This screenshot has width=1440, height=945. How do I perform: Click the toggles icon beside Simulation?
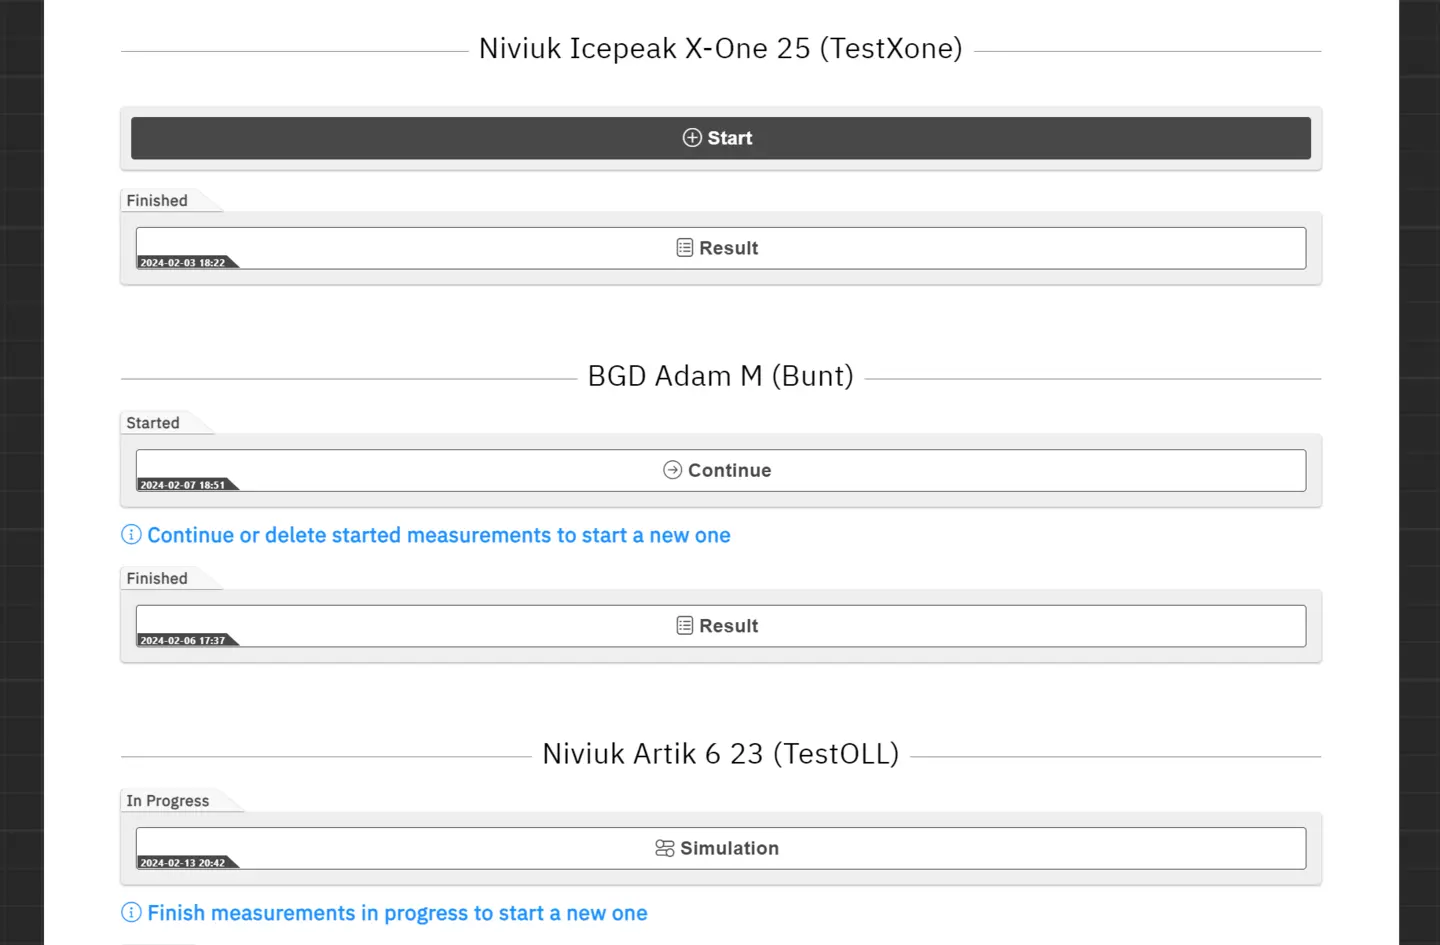pyautogui.click(x=665, y=848)
